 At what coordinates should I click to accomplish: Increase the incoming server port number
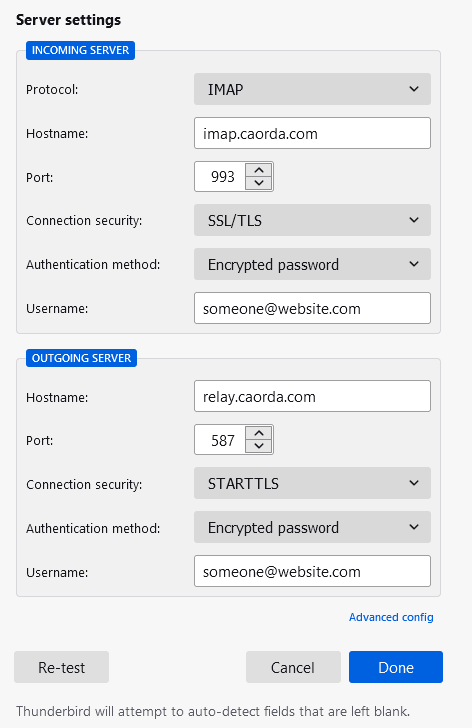click(x=259, y=170)
